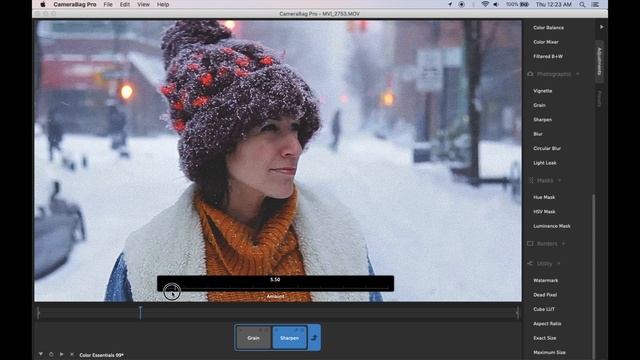Click the play icon in the bottom bar
This screenshot has width=640, height=360.
pyautogui.click(x=61, y=354)
